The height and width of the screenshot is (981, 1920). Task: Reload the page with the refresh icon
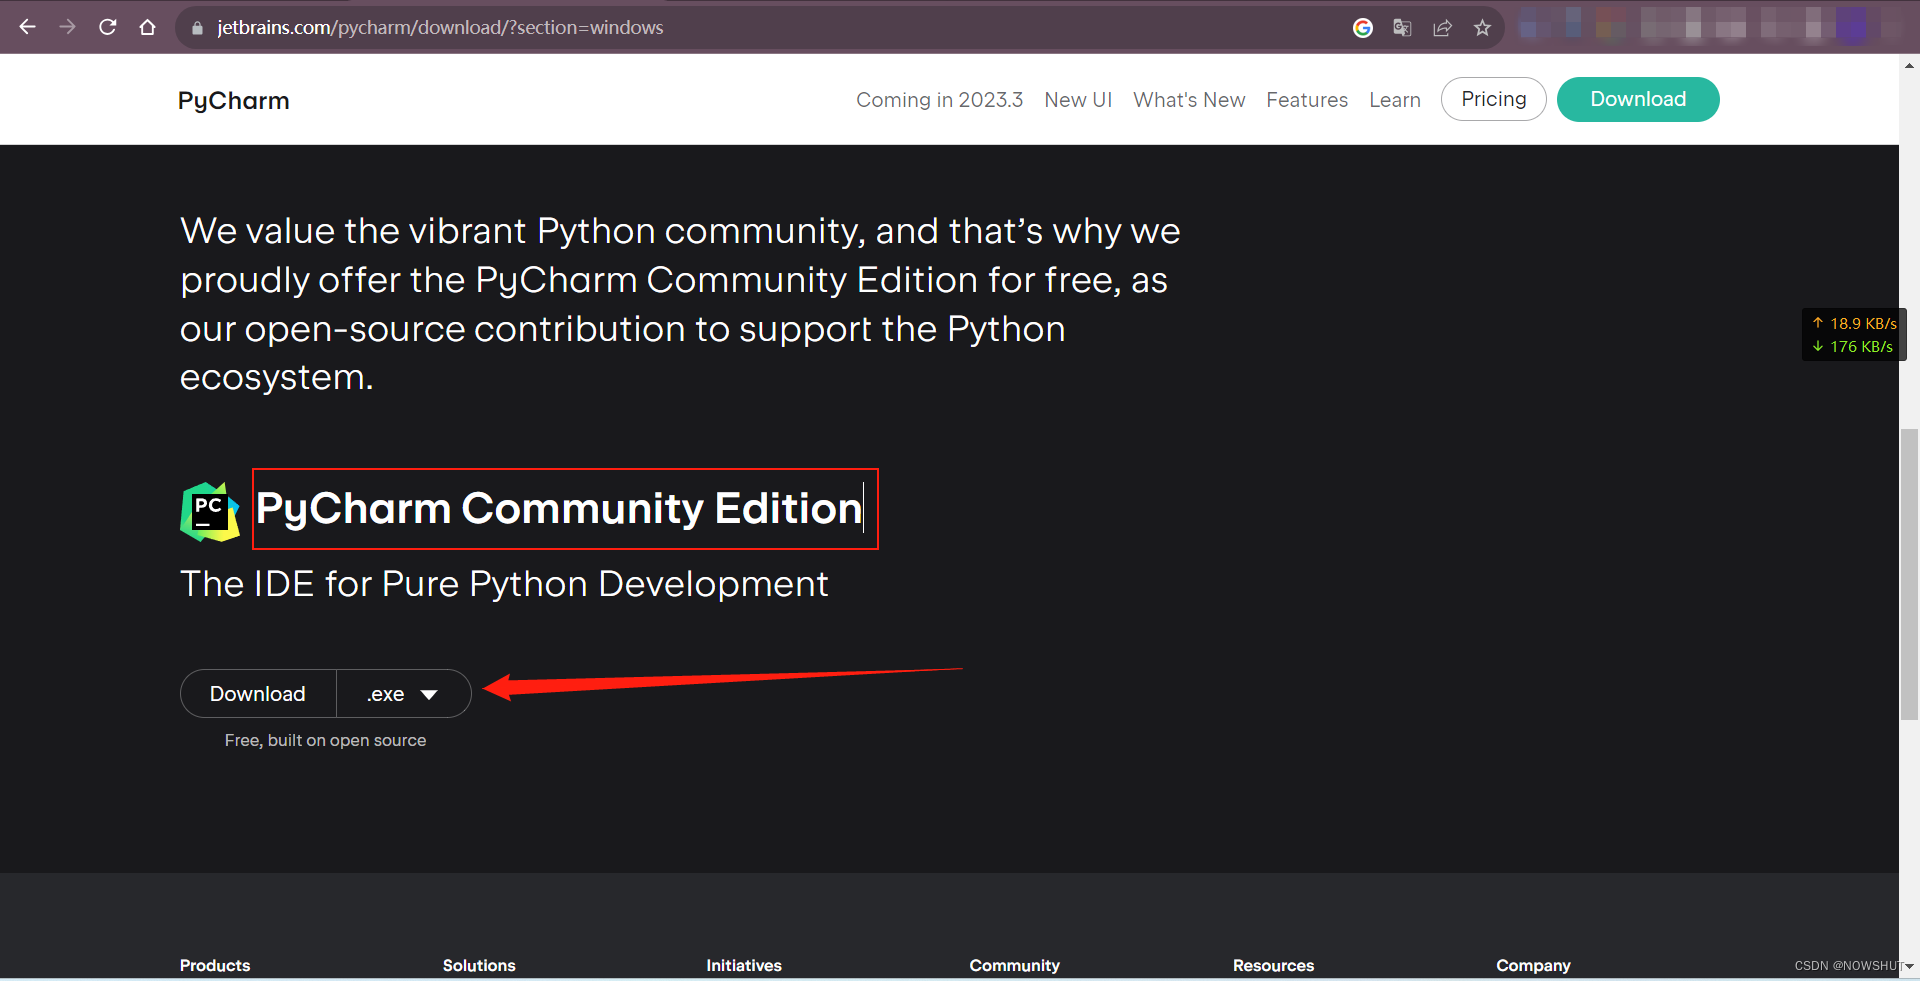(108, 27)
